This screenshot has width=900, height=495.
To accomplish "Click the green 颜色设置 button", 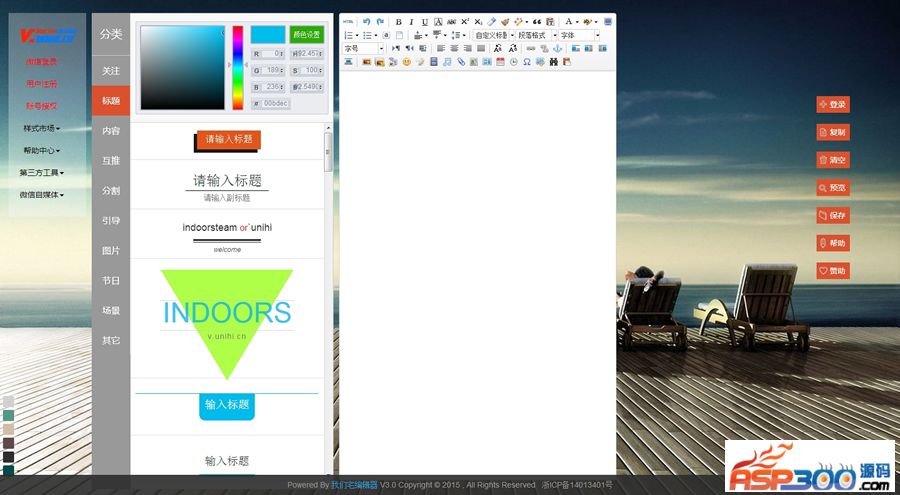I will [307, 34].
